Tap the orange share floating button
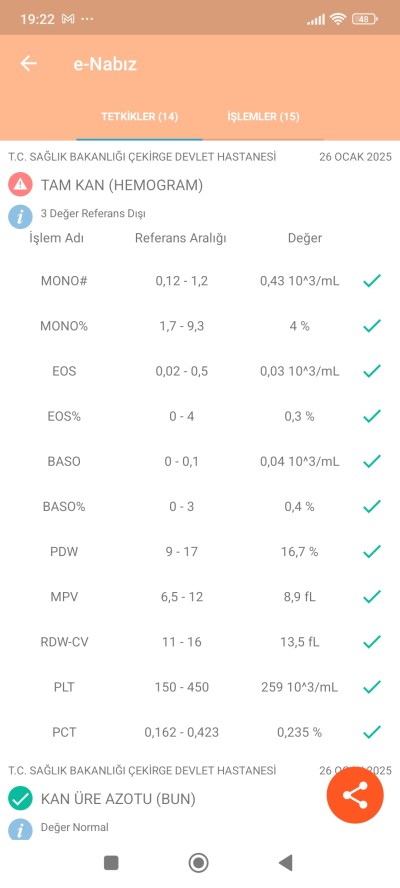 coord(355,795)
